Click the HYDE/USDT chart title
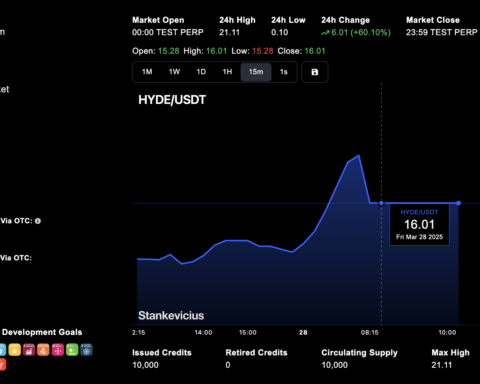This screenshot has width=480, height=384. click(x=172, y=100)
